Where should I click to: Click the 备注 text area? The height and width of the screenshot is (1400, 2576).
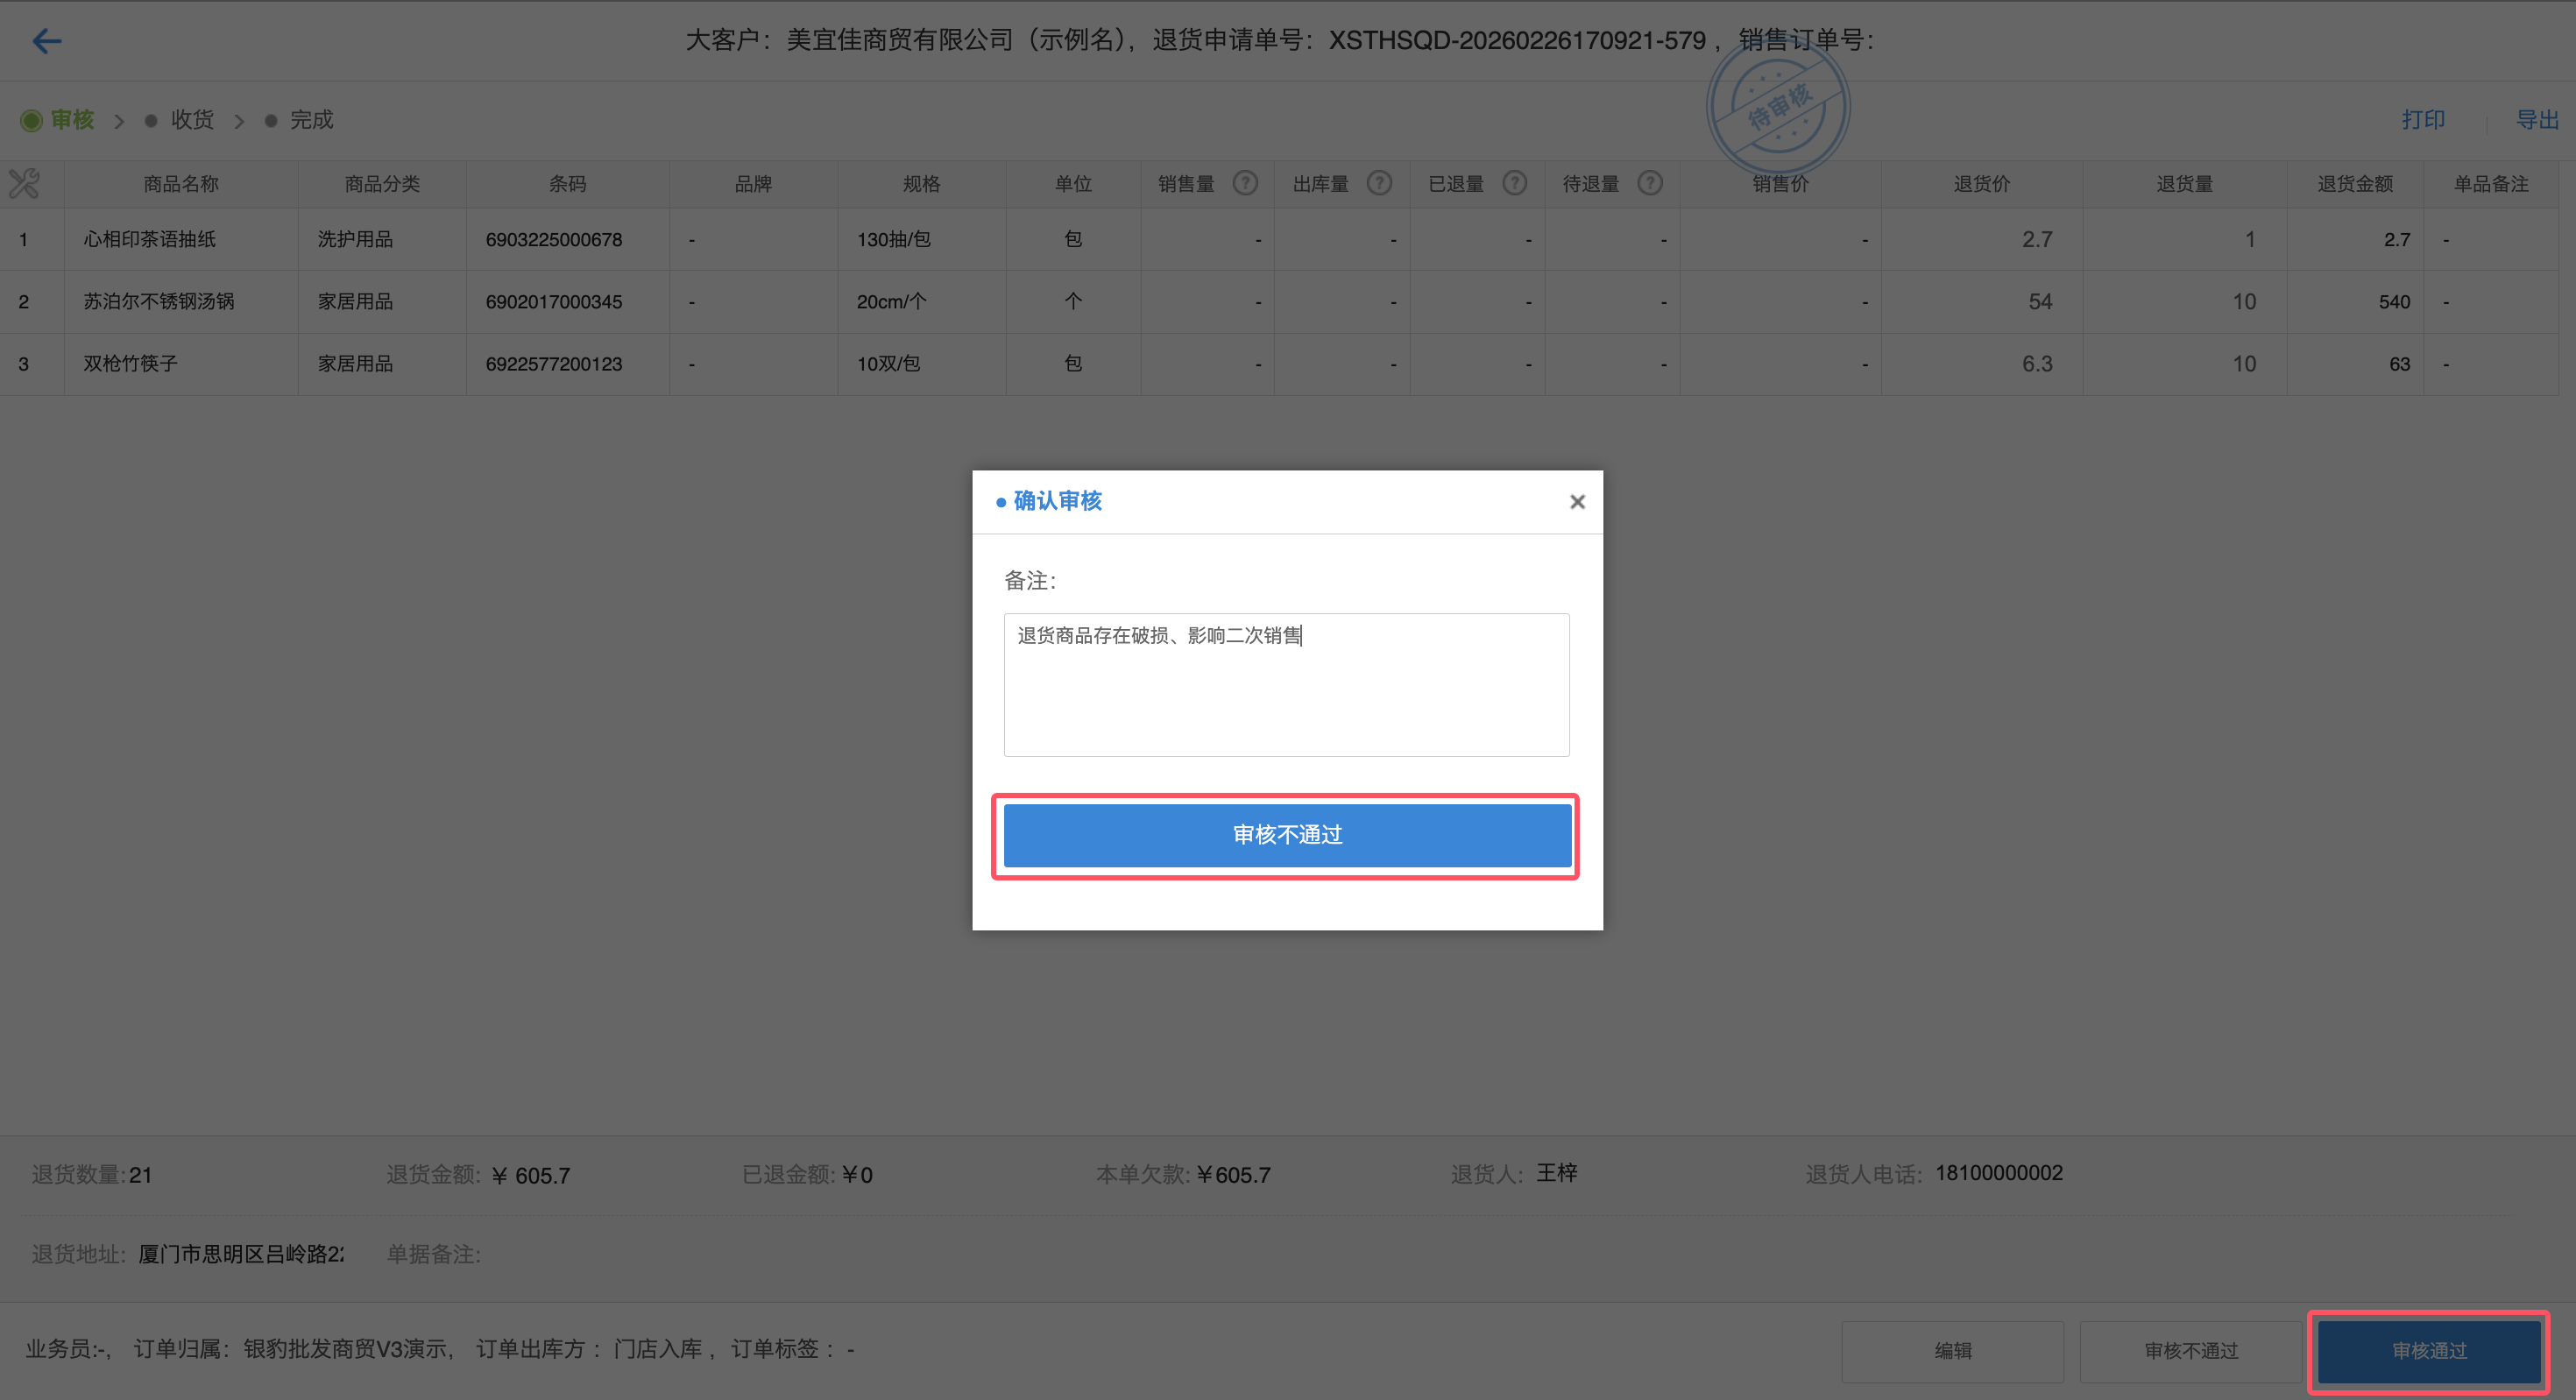tap(1286, 685)
